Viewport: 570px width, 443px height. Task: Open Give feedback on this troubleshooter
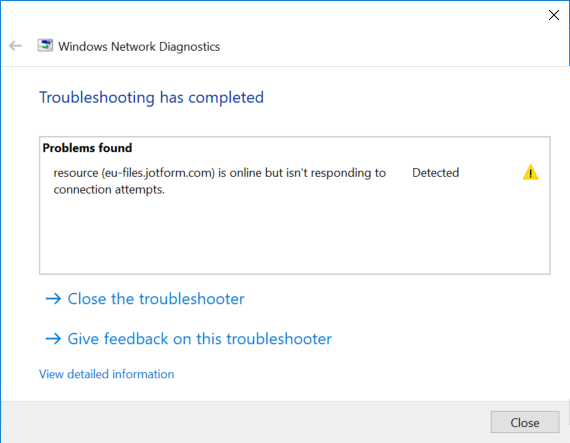(x=200, y=339)
